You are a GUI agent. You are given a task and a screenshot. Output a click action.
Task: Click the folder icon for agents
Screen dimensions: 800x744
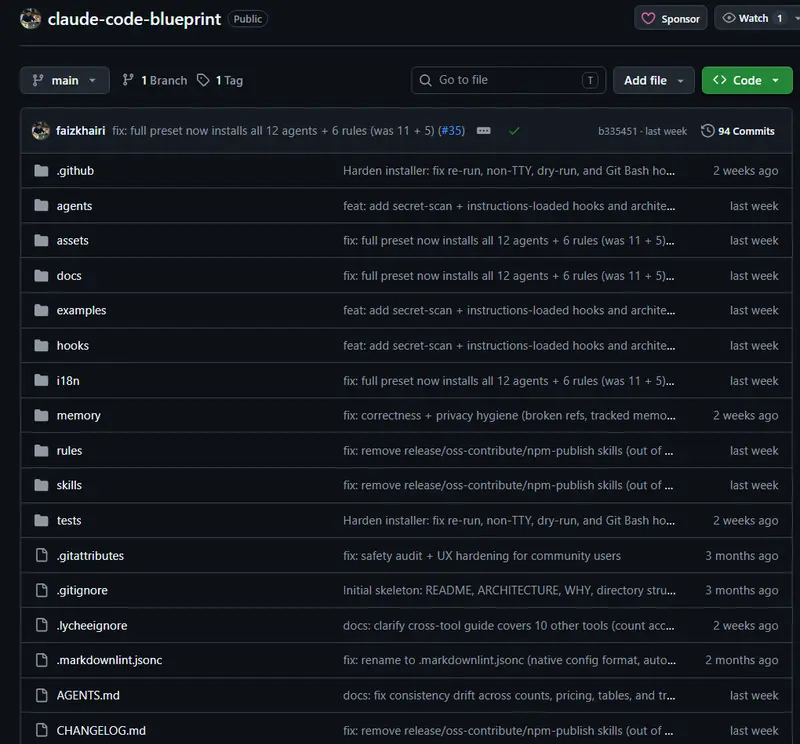[x=41, y=206]
